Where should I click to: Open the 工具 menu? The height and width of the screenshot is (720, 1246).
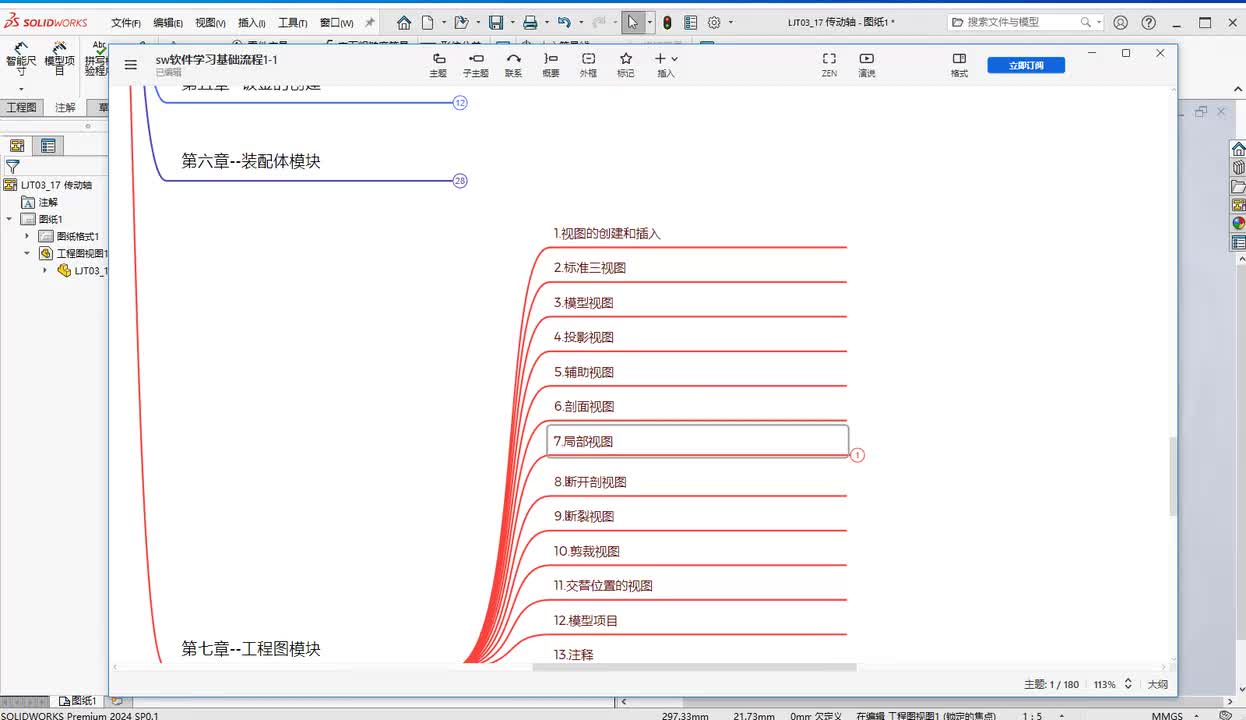click(x=292, y=22)
